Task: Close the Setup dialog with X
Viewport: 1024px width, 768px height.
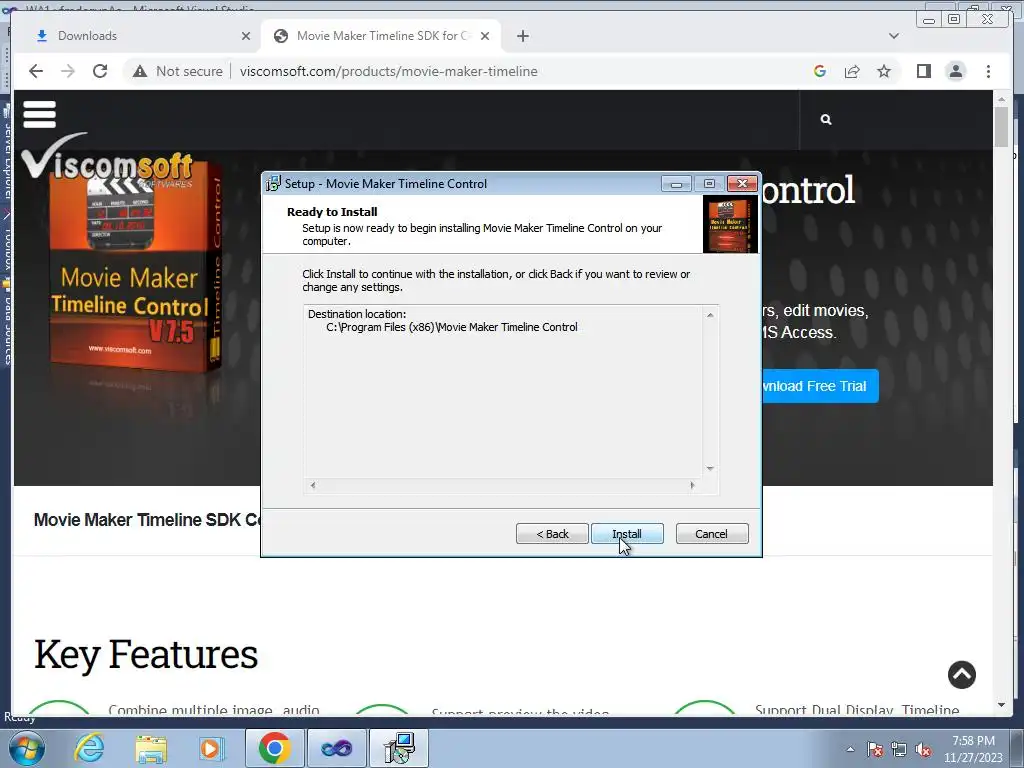Action: pyautogui.click(x=743, y=184)
